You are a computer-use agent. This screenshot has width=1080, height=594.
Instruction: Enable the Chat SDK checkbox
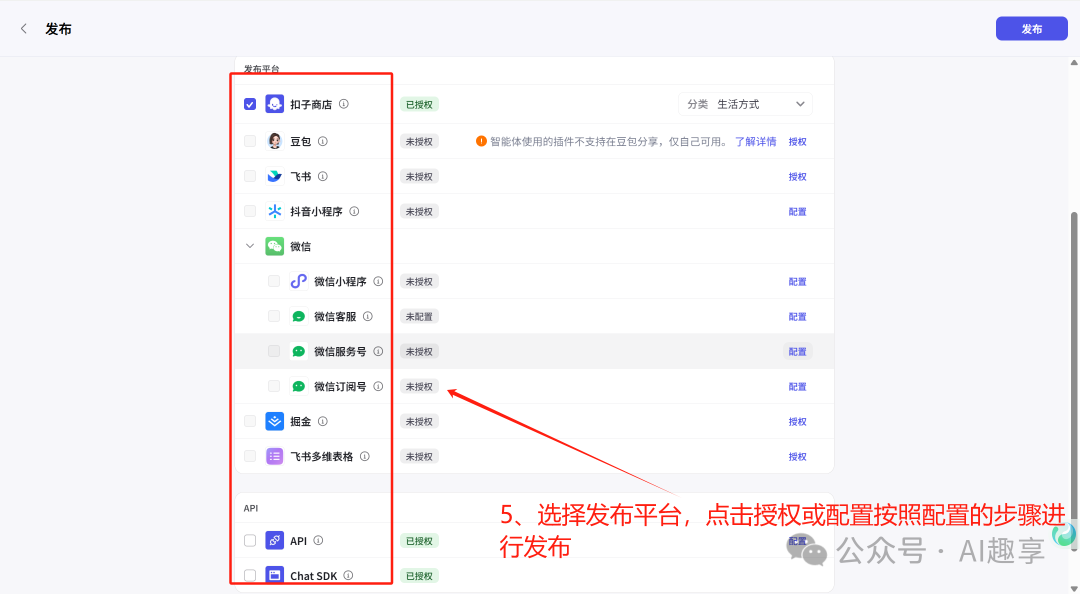click(250, 575)
